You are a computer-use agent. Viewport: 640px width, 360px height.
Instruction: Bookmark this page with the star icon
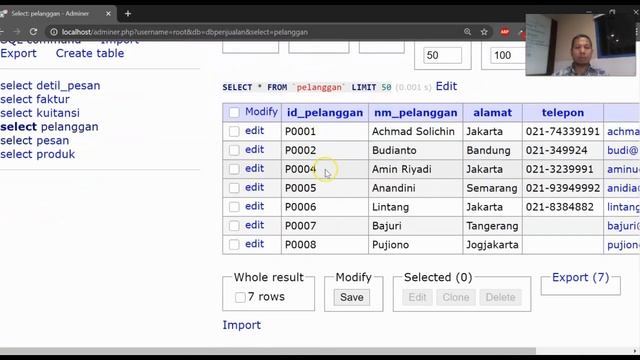(x=484, y=32)
